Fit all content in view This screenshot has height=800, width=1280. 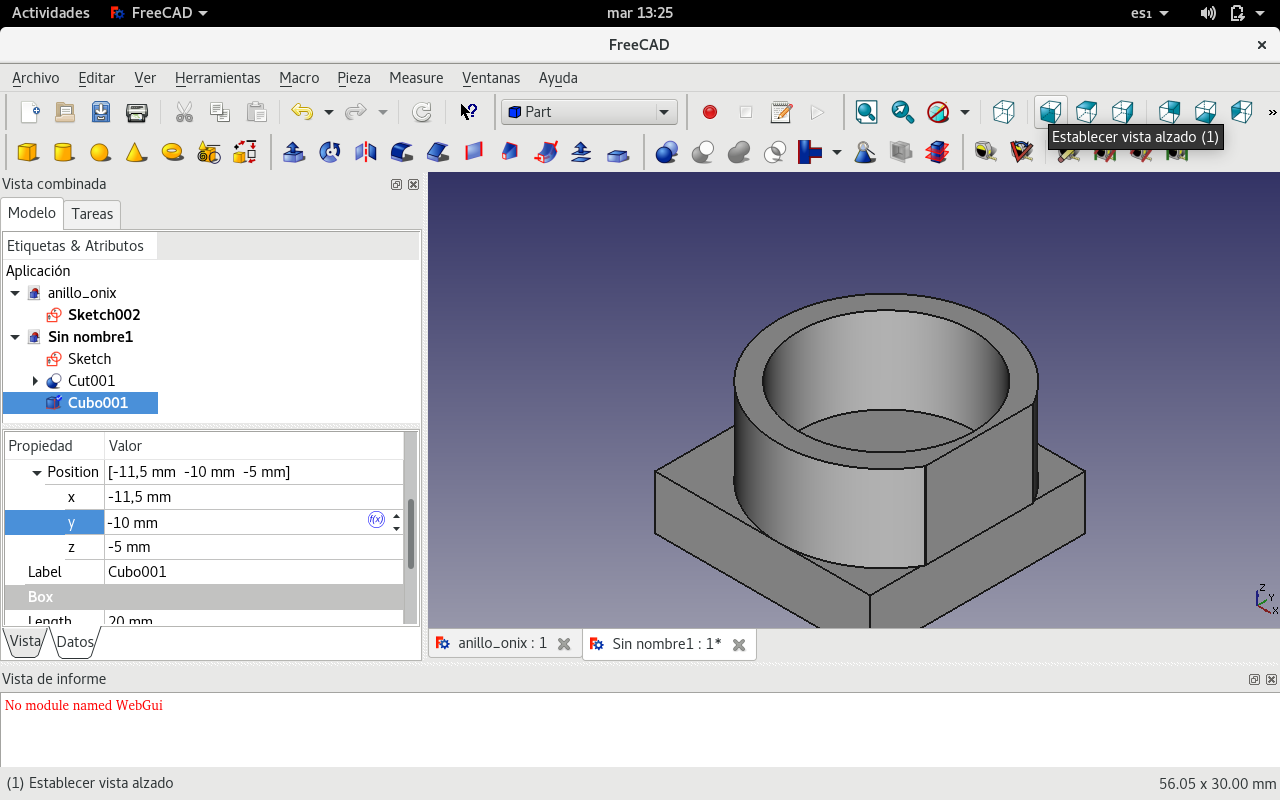[866, 112]
